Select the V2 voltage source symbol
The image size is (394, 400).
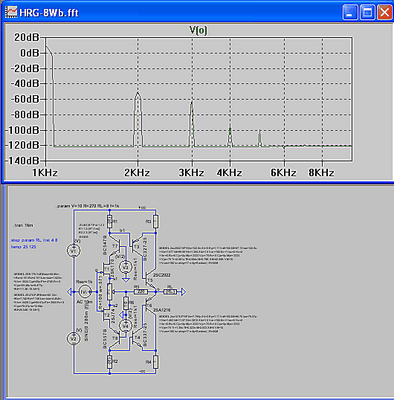tap(74, 339)
